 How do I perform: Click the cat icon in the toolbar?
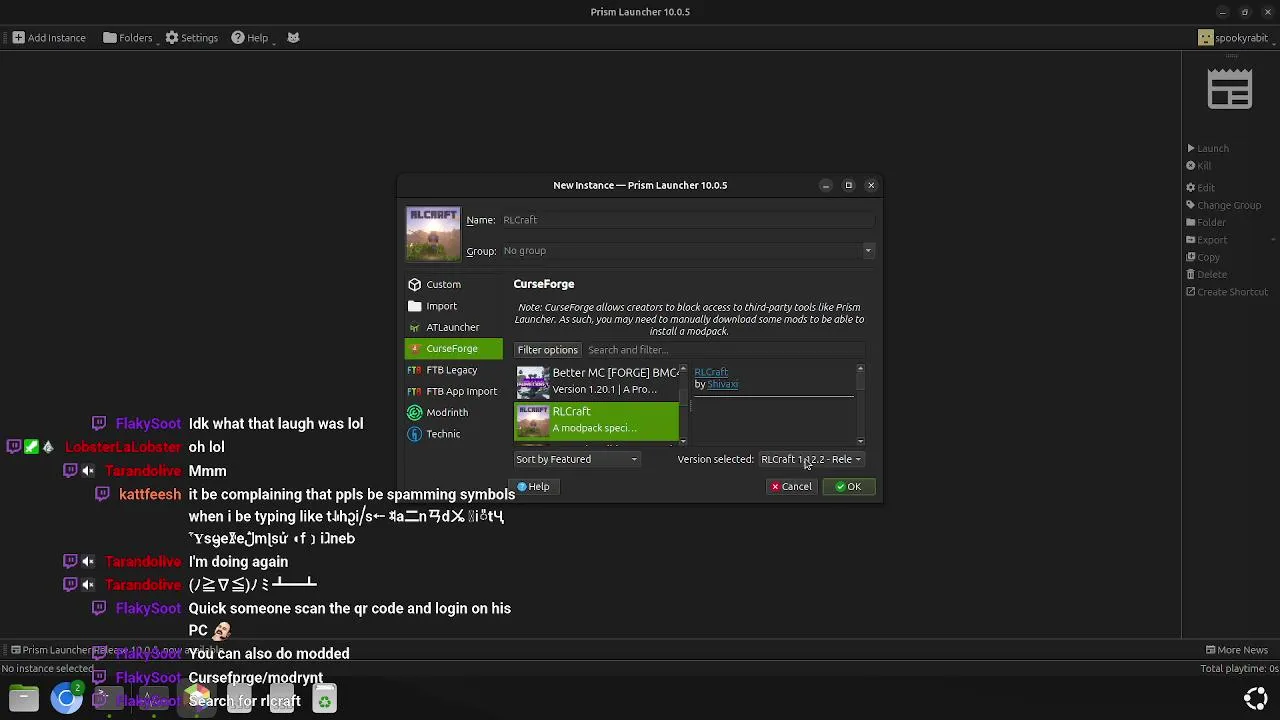click(293, 38)
